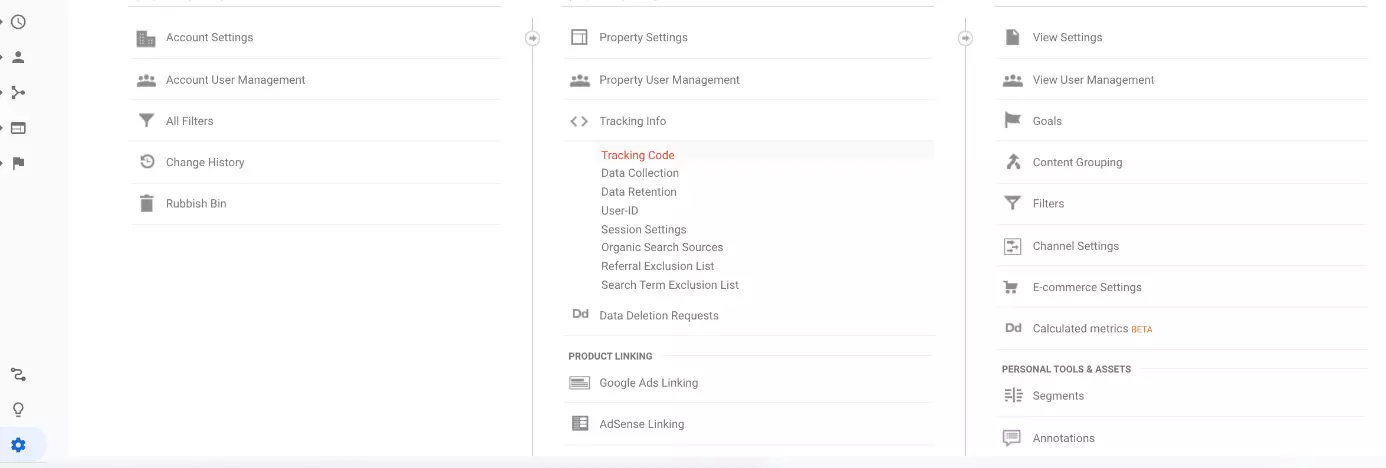This screenshot has width=1386, height=468.
Task: Open Realtime reports clock icon
Action: point(18,22)
